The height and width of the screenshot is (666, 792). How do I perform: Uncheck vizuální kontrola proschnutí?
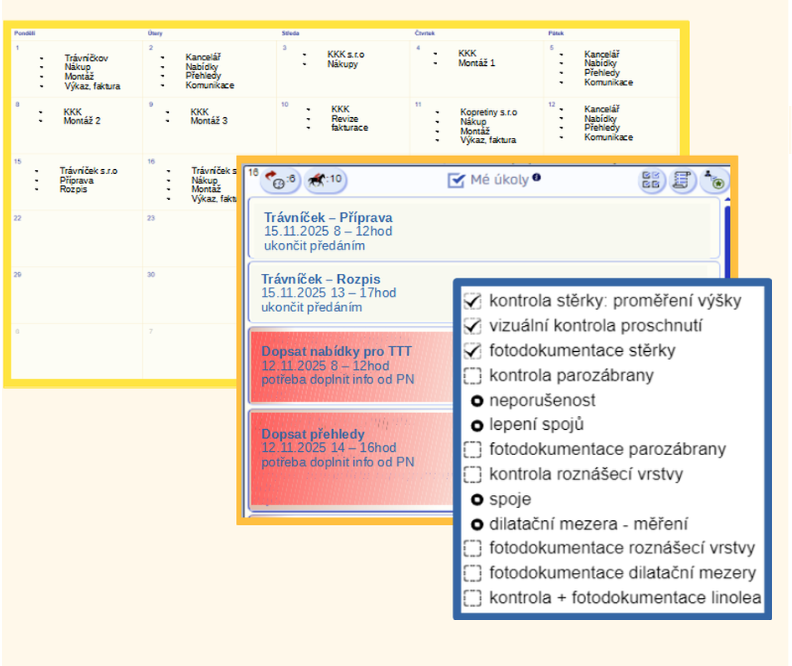(473, 326)
